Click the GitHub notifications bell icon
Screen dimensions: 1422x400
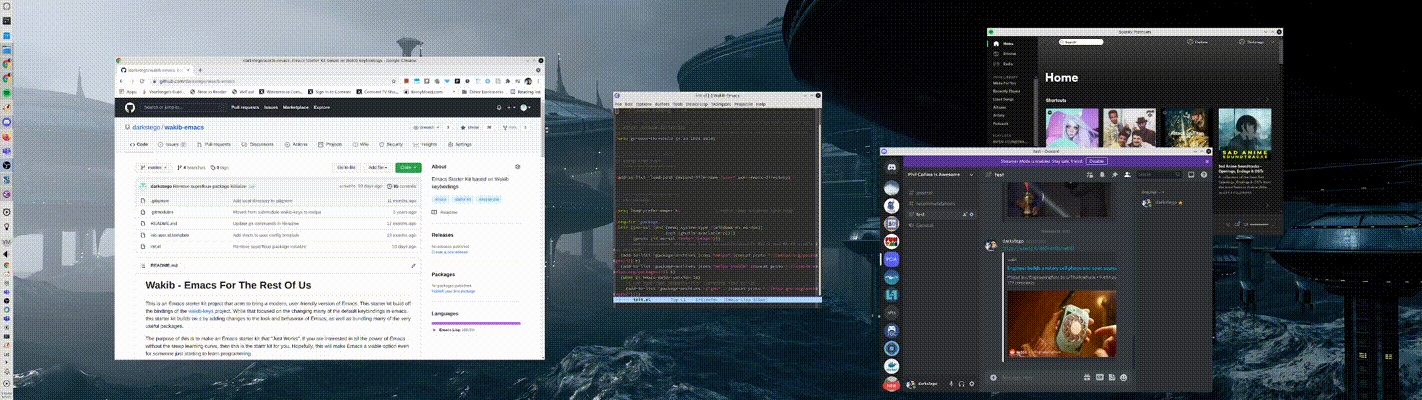499,107
